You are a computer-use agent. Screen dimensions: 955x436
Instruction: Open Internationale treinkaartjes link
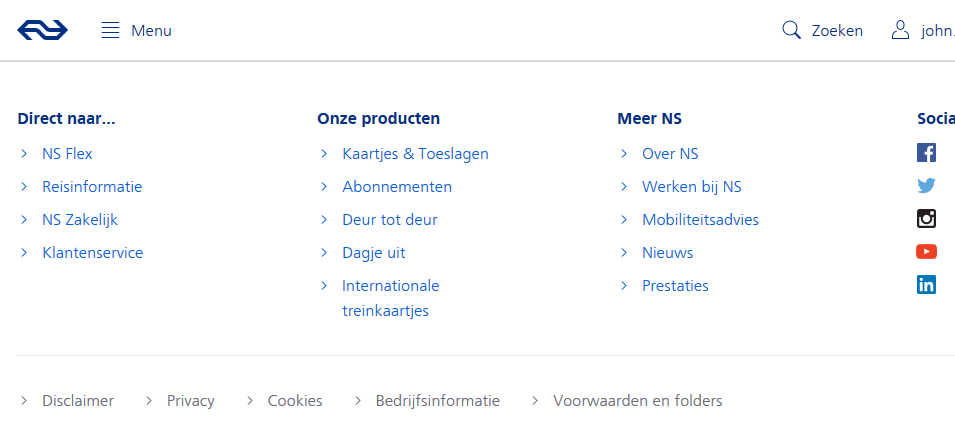coord(390,298)
